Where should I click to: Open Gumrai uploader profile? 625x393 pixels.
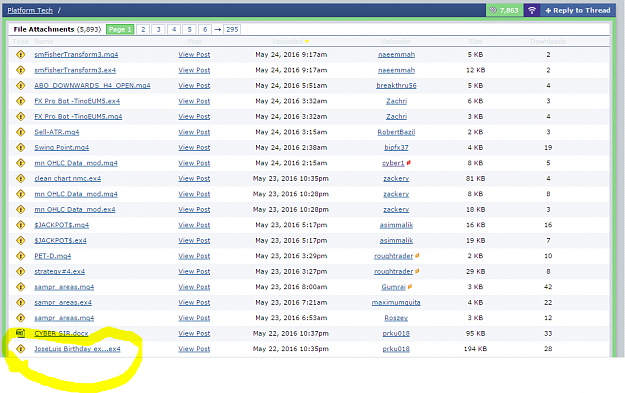coord(393,287)
